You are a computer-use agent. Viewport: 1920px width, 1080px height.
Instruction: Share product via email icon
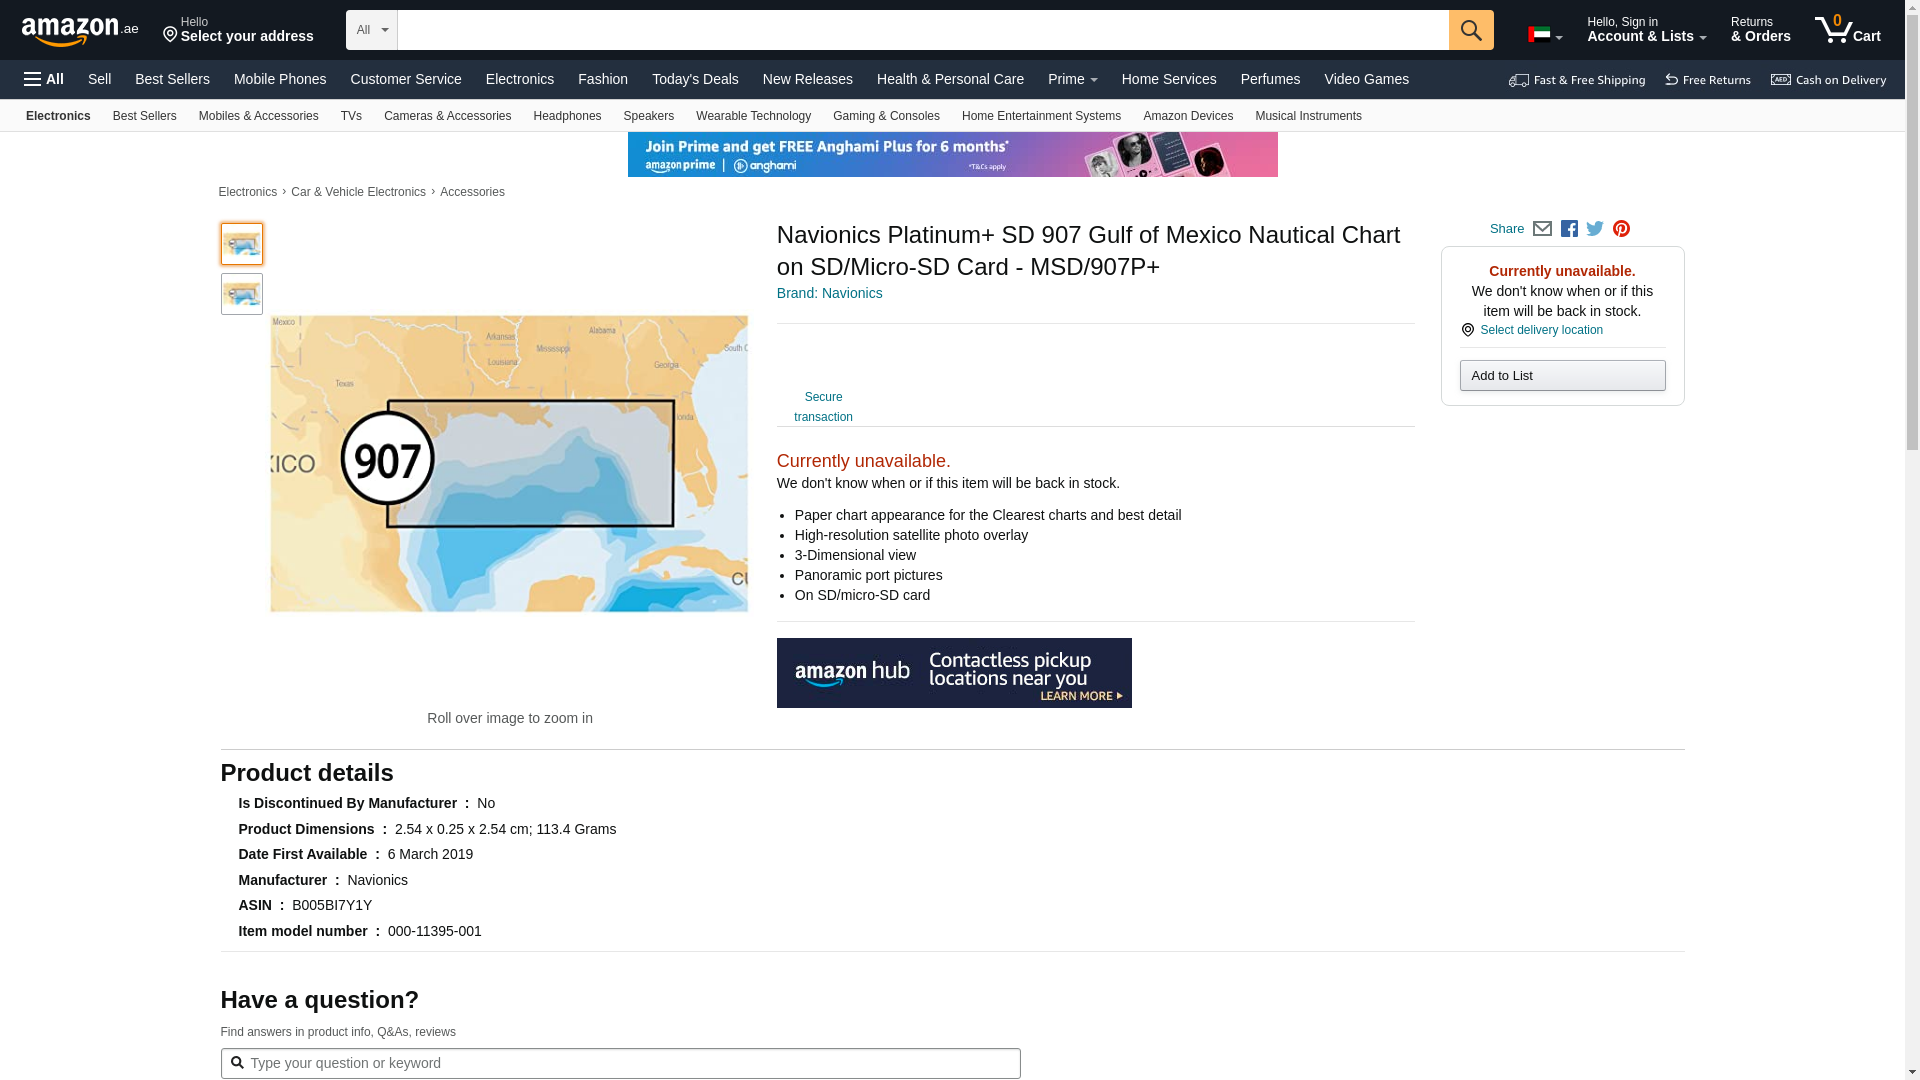click(x=1542, y=229)
